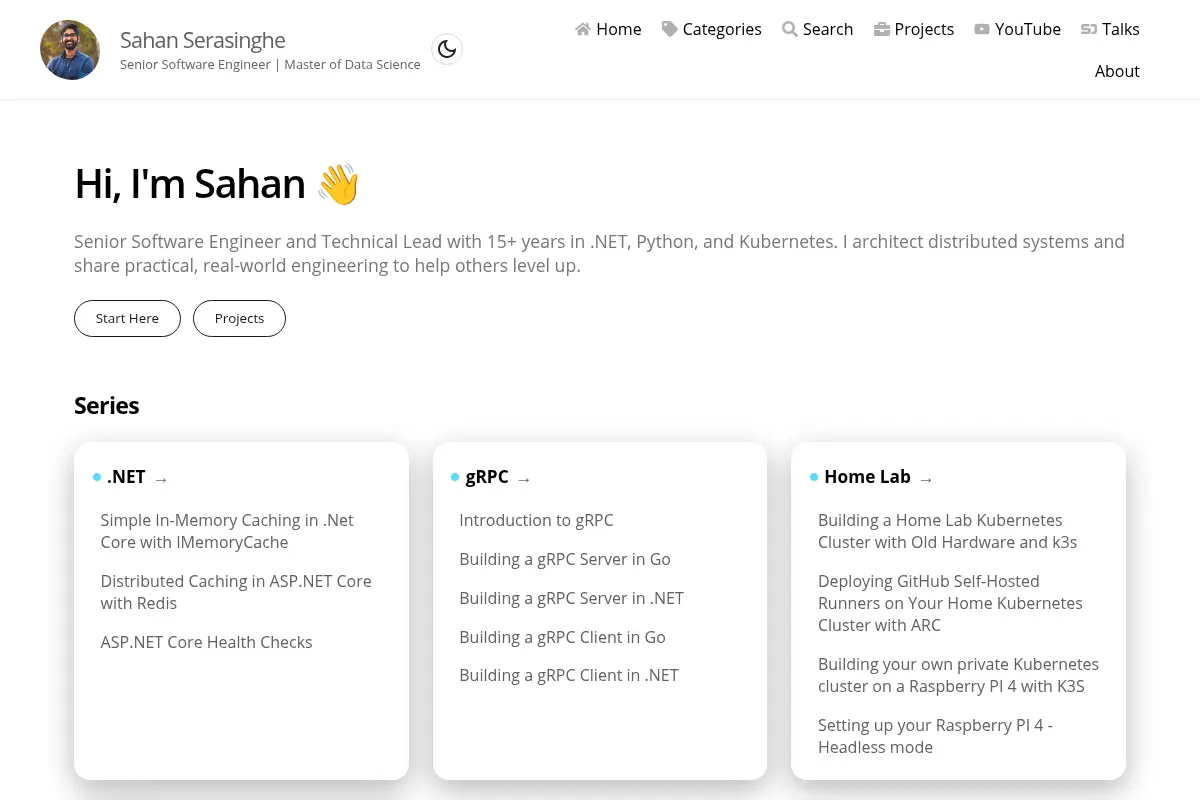The image size is (1200, 800).
Task: Open Simple In-Memory Caching article
Action: pyautogui.click(x=227, y=531)
